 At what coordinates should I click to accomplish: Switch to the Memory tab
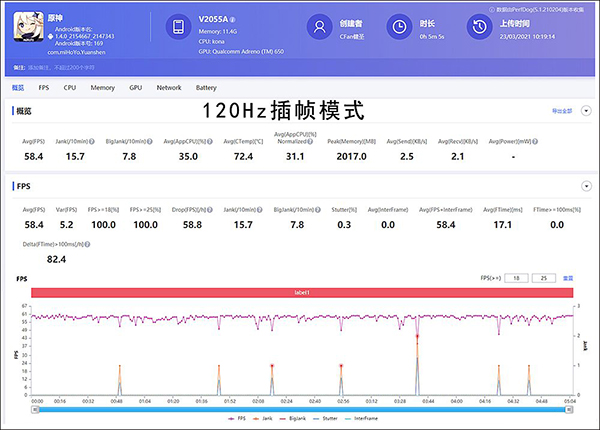point(102,88)
